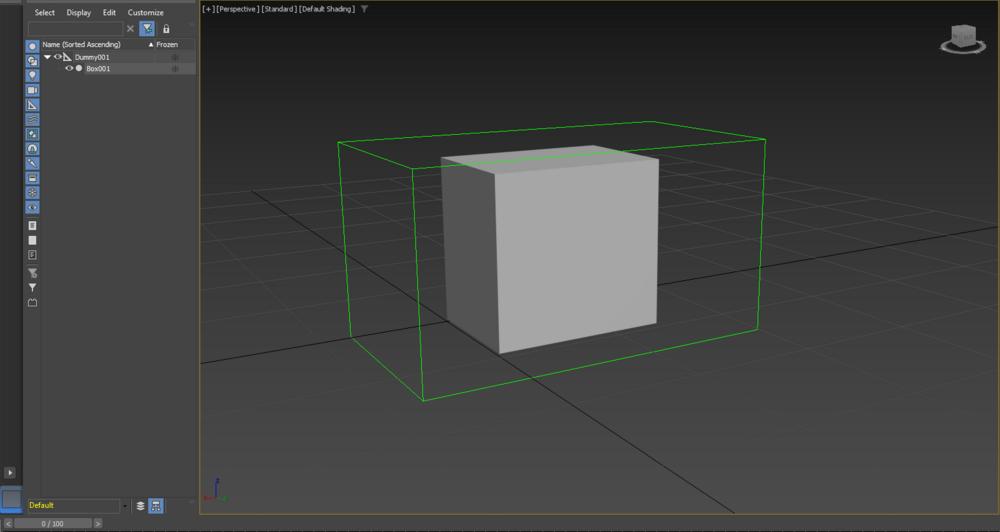Toggle the Display Cameras filter icon
Image resolution: width=1000 pixels, height=532 pixels.
pos(33,91)
